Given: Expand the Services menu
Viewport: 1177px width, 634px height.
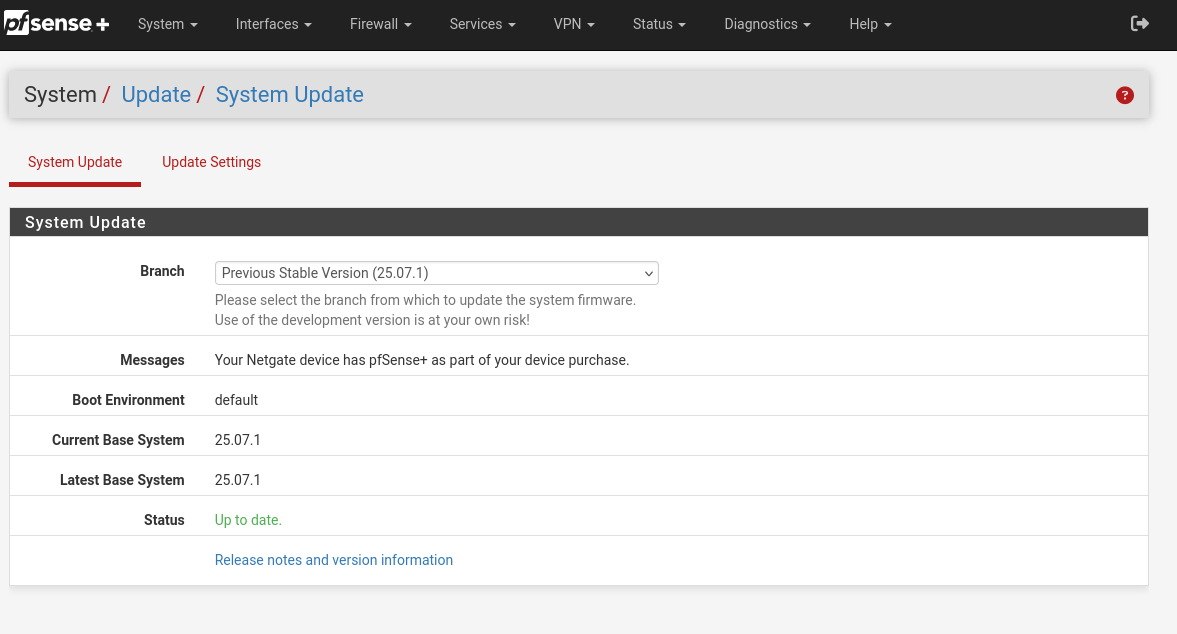Looking at the screenshot, I should point(482,24).
